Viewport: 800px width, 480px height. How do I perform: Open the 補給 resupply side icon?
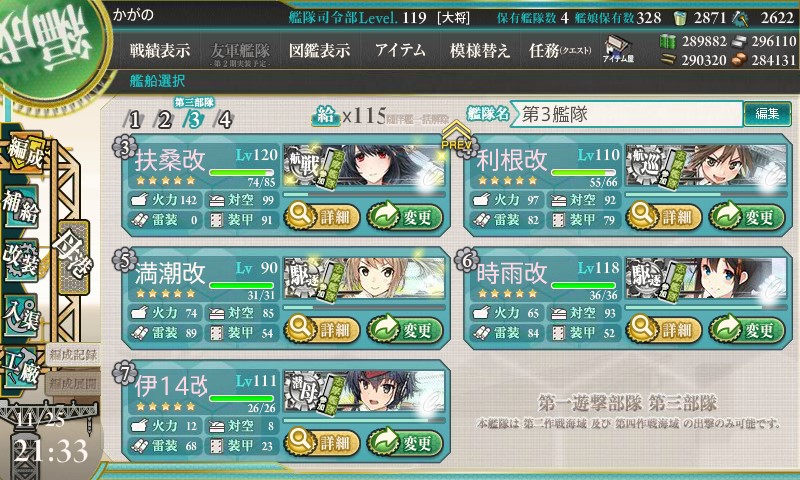coord(21,206)
